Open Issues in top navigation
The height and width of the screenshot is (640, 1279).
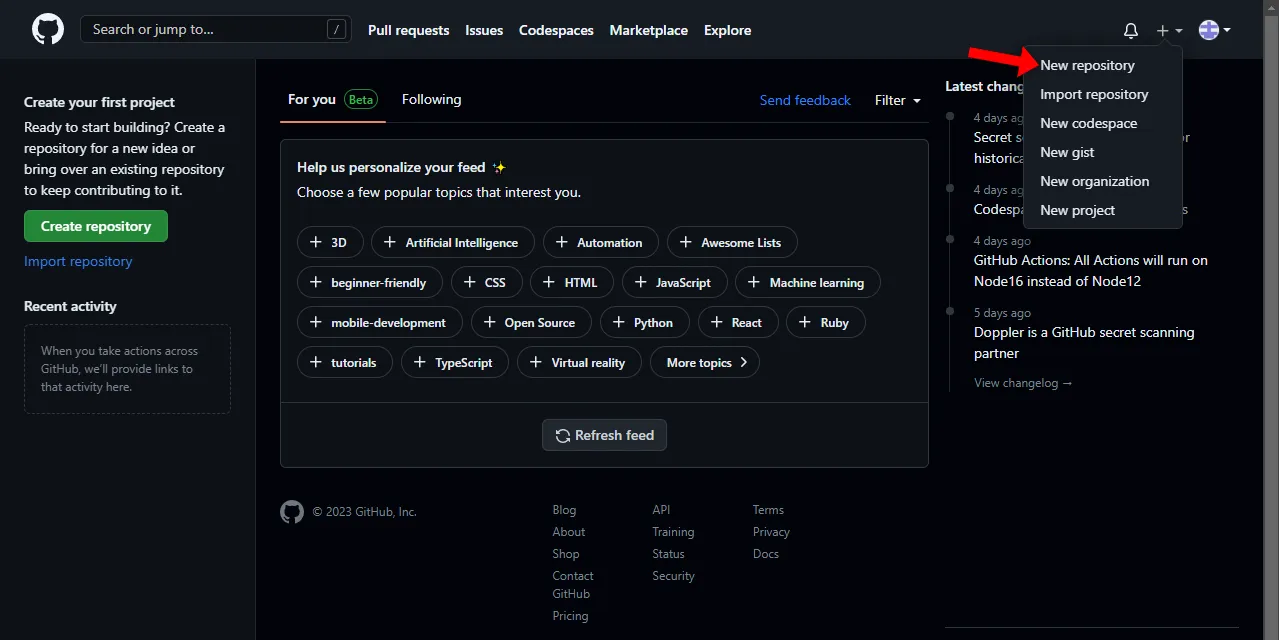tap(484, 30)
